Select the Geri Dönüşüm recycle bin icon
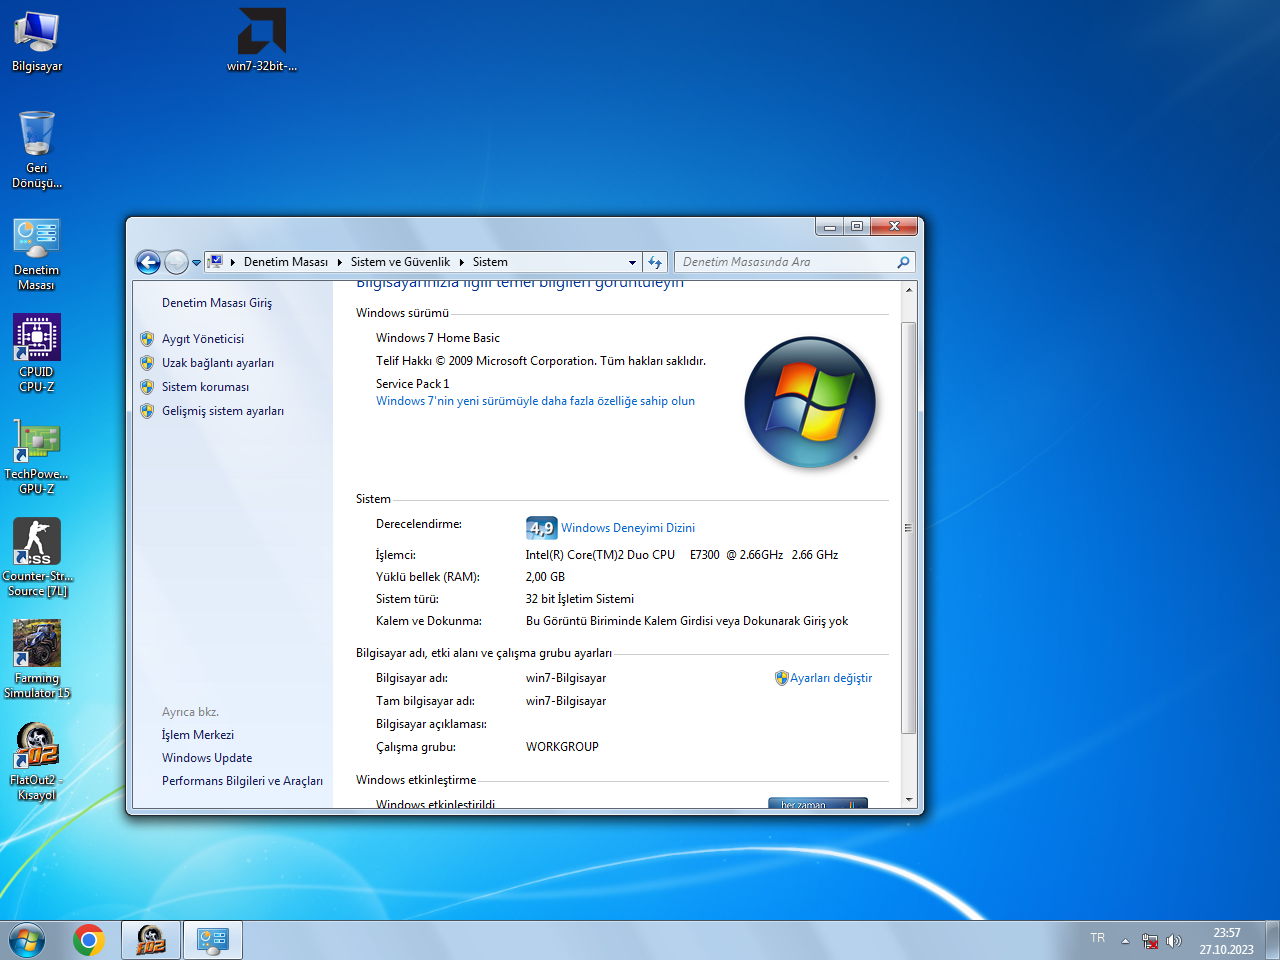This screenshot has height=960, width=1280. (x=37, y=149)
